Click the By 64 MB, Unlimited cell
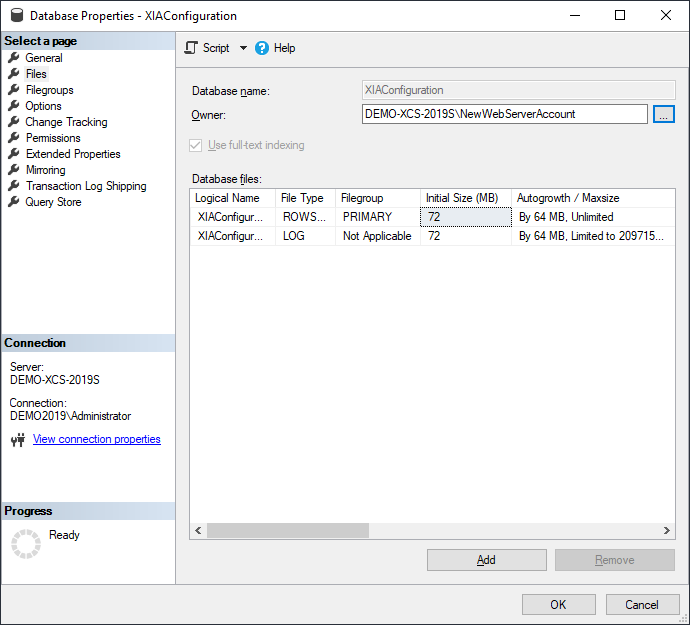The width and height of the screenshot is (690, 625). click(593, 217)
